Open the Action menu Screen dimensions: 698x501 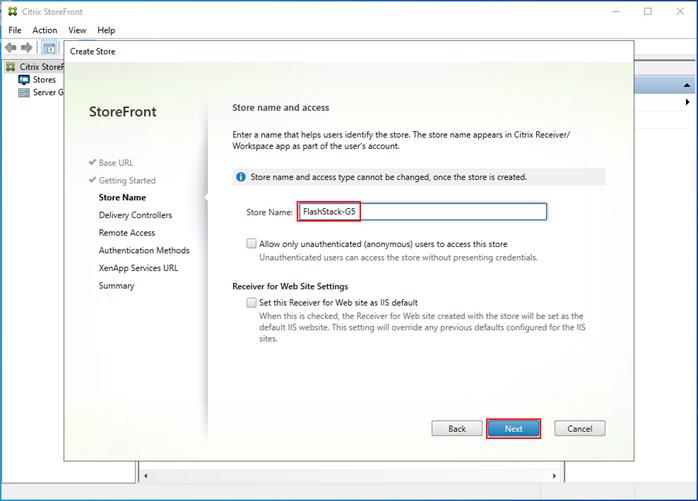45,30
